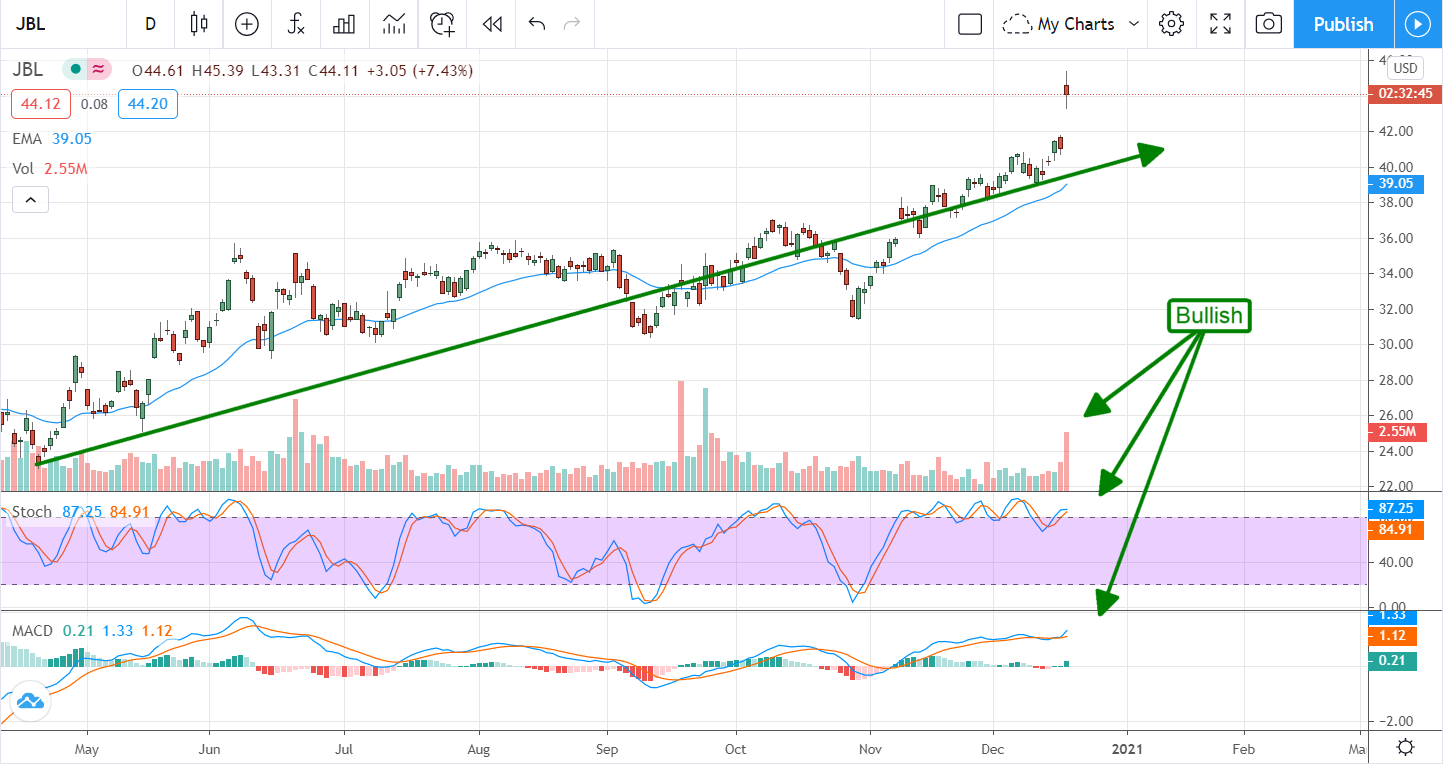Screen dimensions: 1443x764
Task: Expand the My Charts dropdown arrow
Action: 1133,24
